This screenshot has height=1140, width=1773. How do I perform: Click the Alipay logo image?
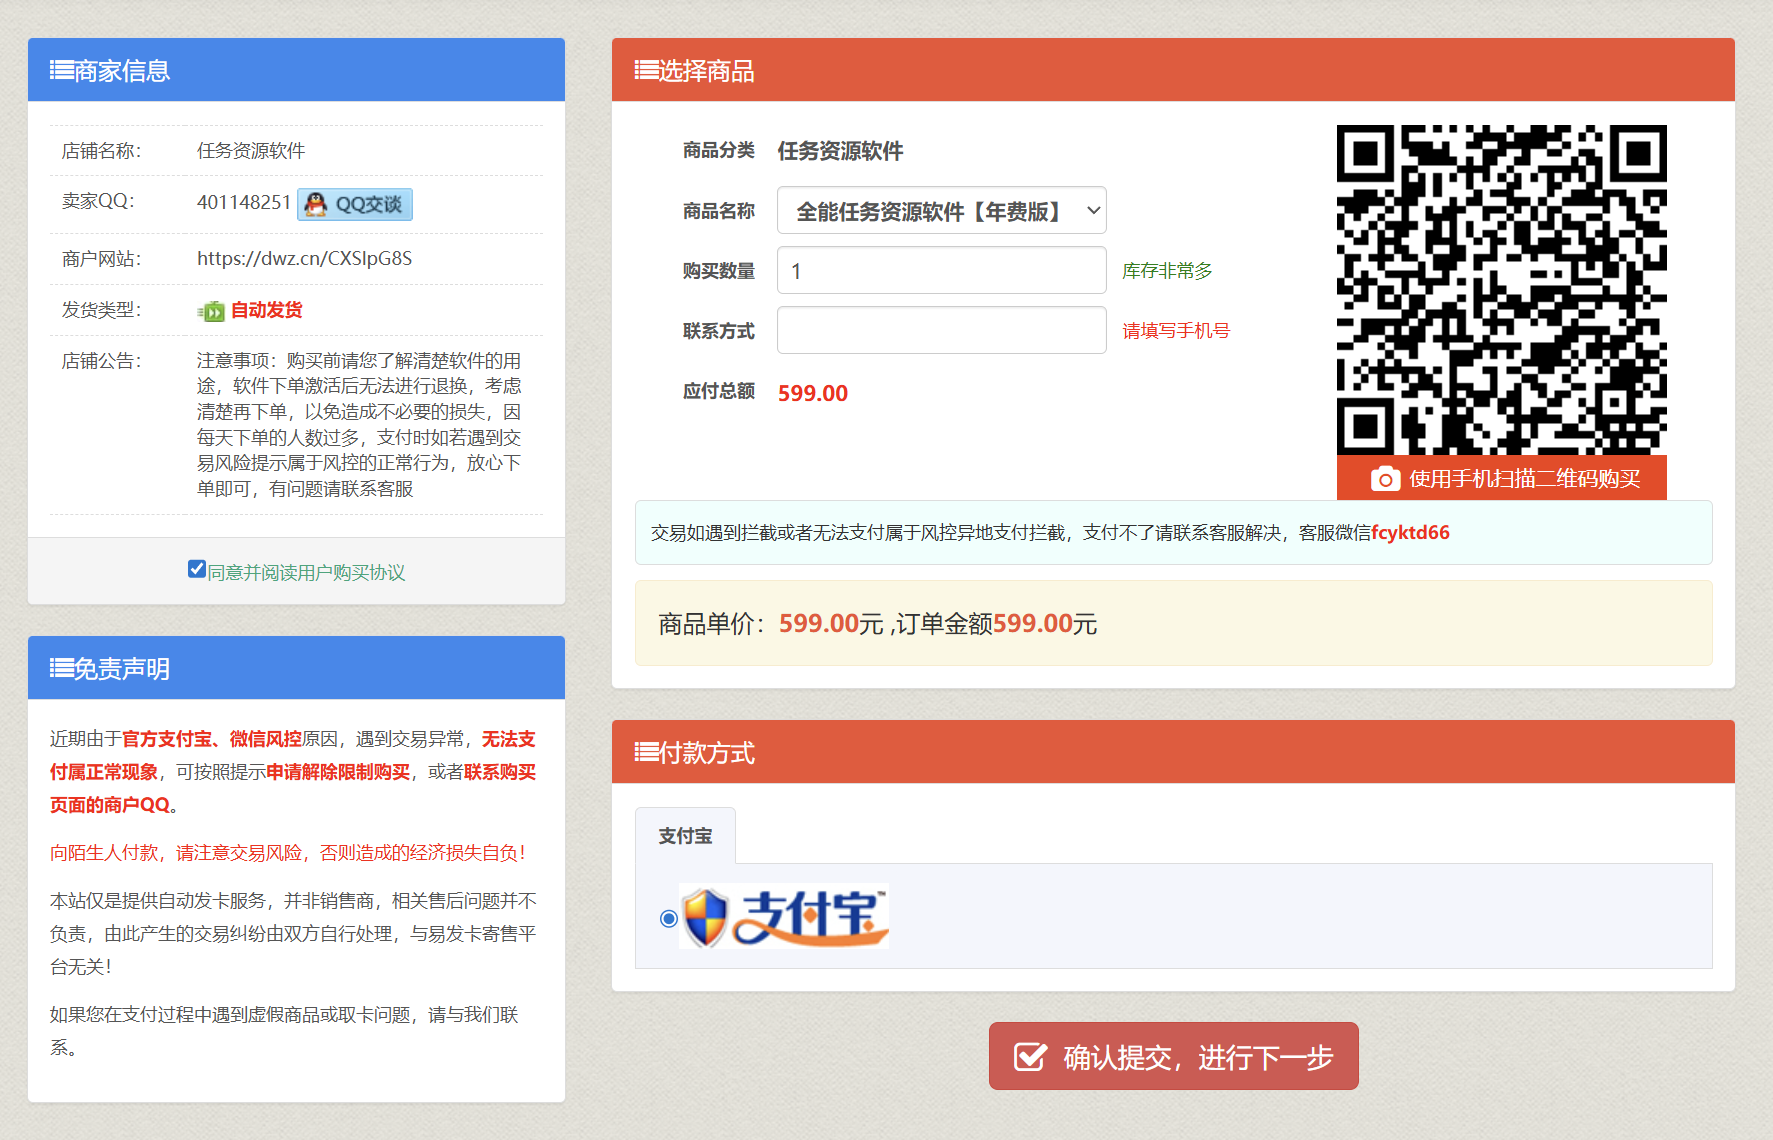(x=784, y=917)
